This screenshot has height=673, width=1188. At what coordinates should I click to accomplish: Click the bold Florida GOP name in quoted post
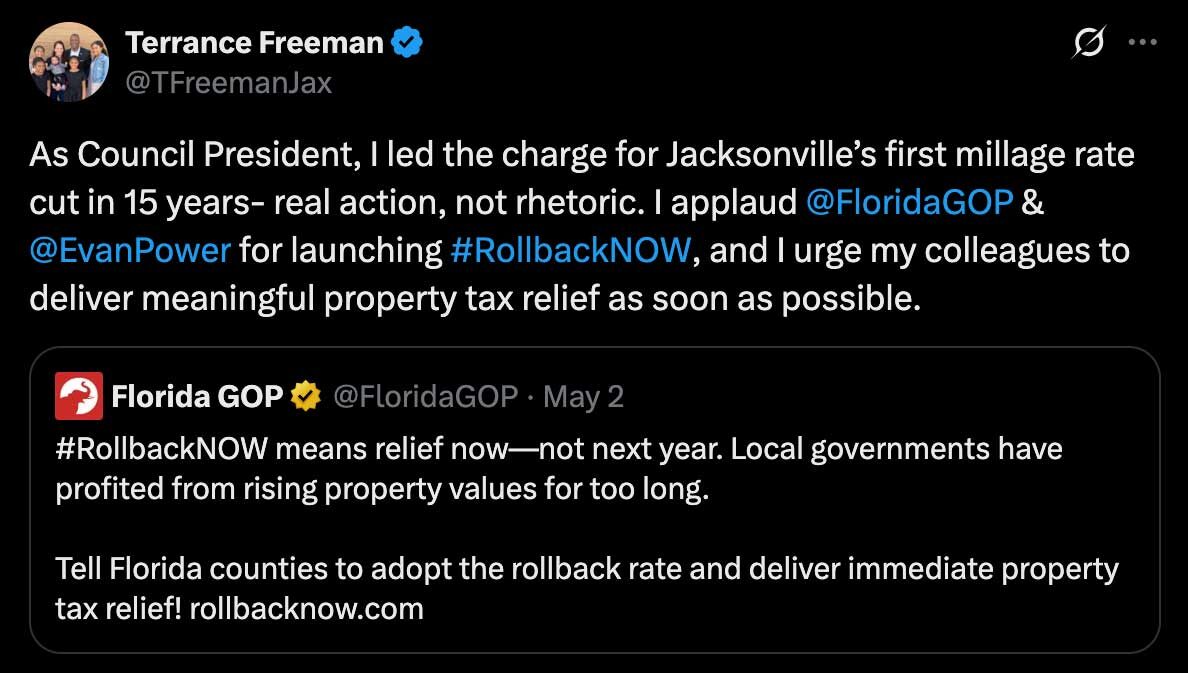click(197, 397)
